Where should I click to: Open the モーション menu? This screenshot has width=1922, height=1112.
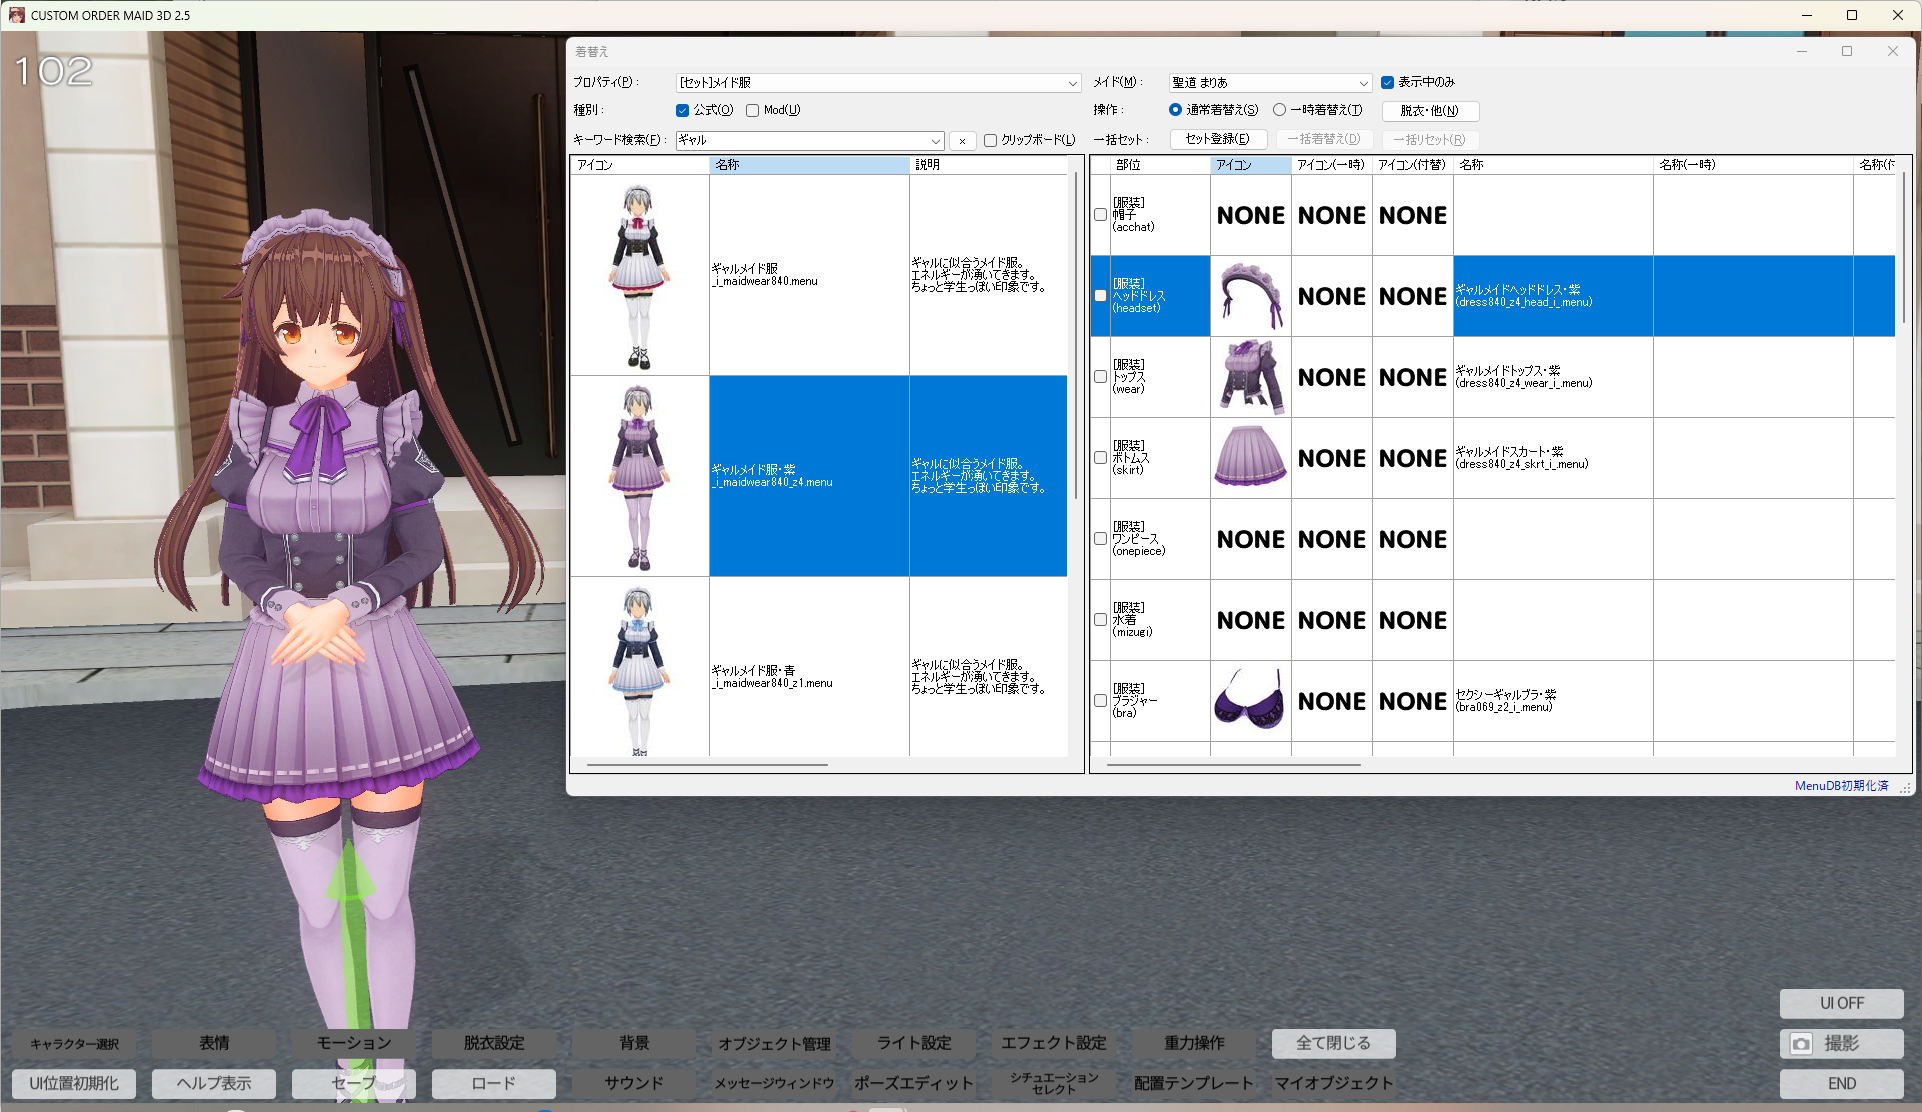[x=354, y=1043]
